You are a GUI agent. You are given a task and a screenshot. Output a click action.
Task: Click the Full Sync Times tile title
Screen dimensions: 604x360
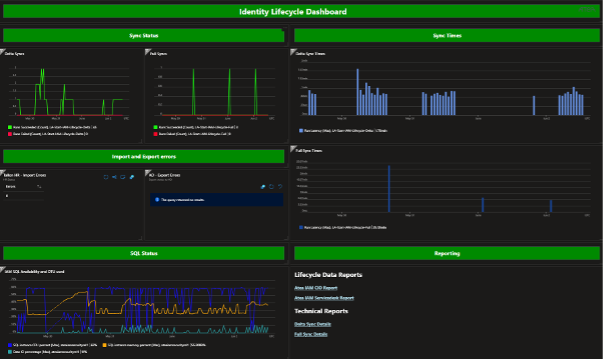[x=309, y=151]
